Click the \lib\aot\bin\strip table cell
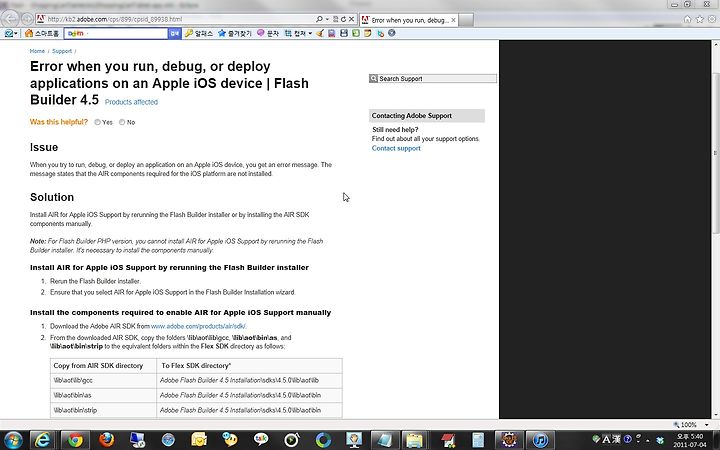 103,410
